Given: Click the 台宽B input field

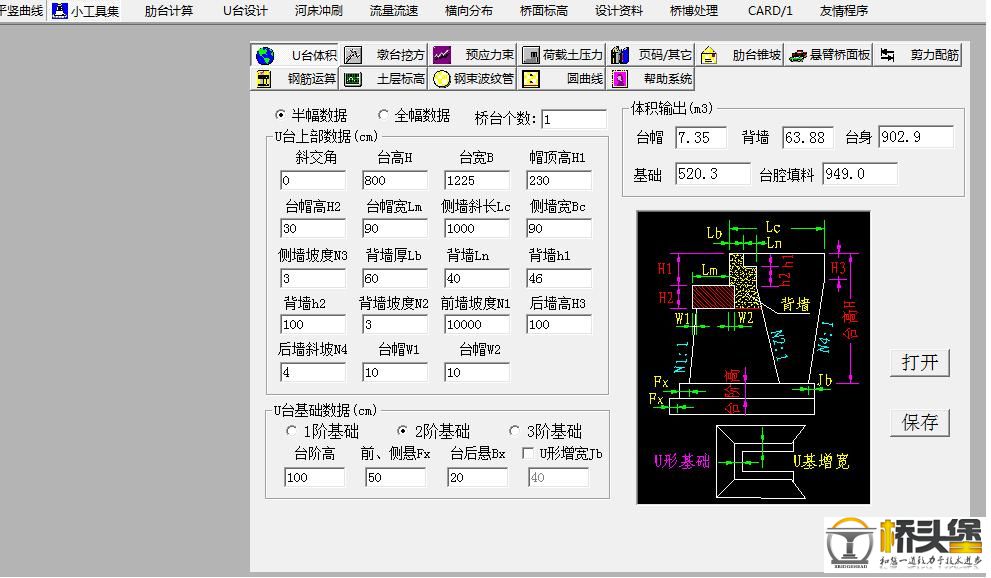Looking at the screenshot, I should pyautogui.click(x=477, y=181).
